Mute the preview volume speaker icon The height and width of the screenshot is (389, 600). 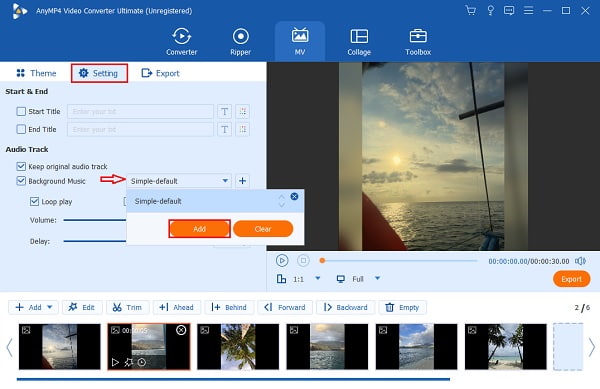point(580,261)
